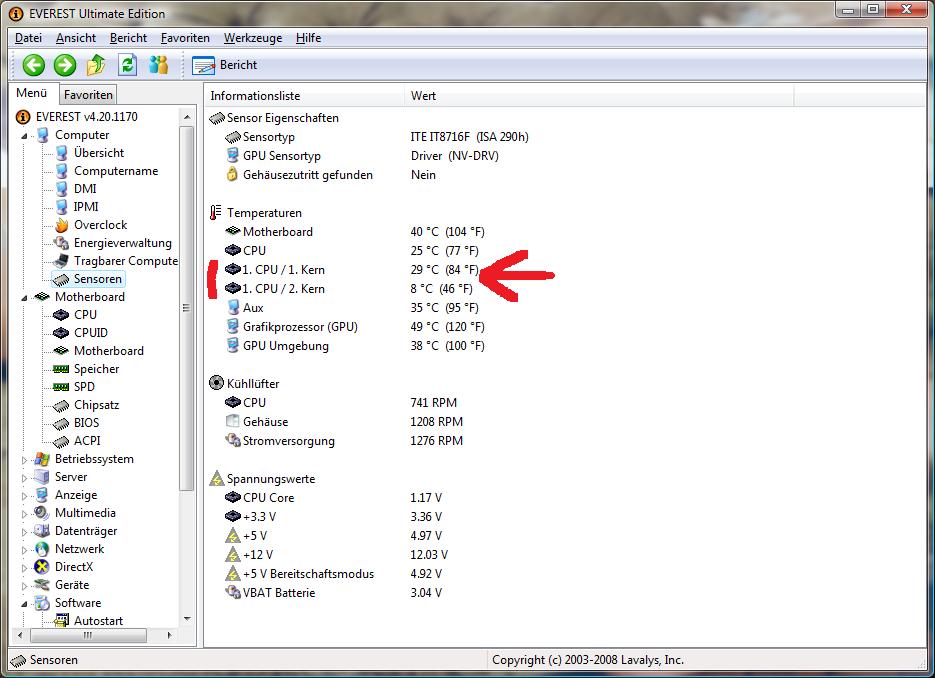Select the Grafikprozessor (GPU) row
Screen dimensions: 935x678
355,327
